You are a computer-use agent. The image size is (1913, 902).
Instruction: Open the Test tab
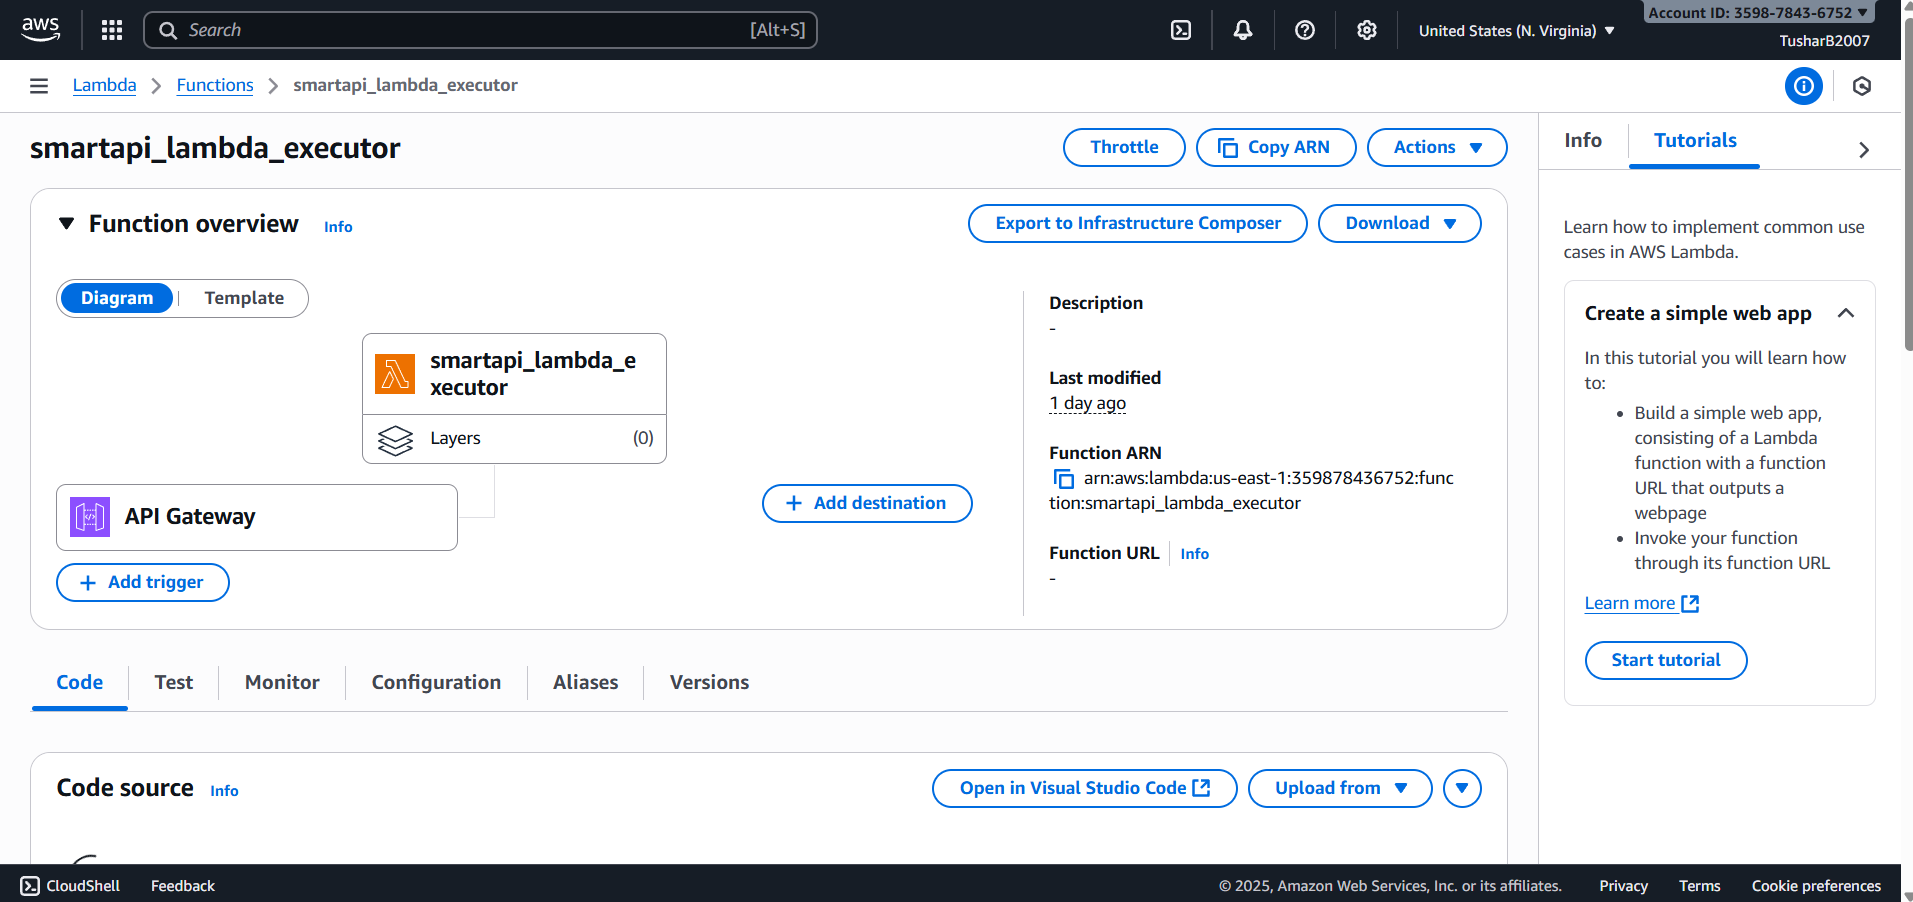(174, 682)
